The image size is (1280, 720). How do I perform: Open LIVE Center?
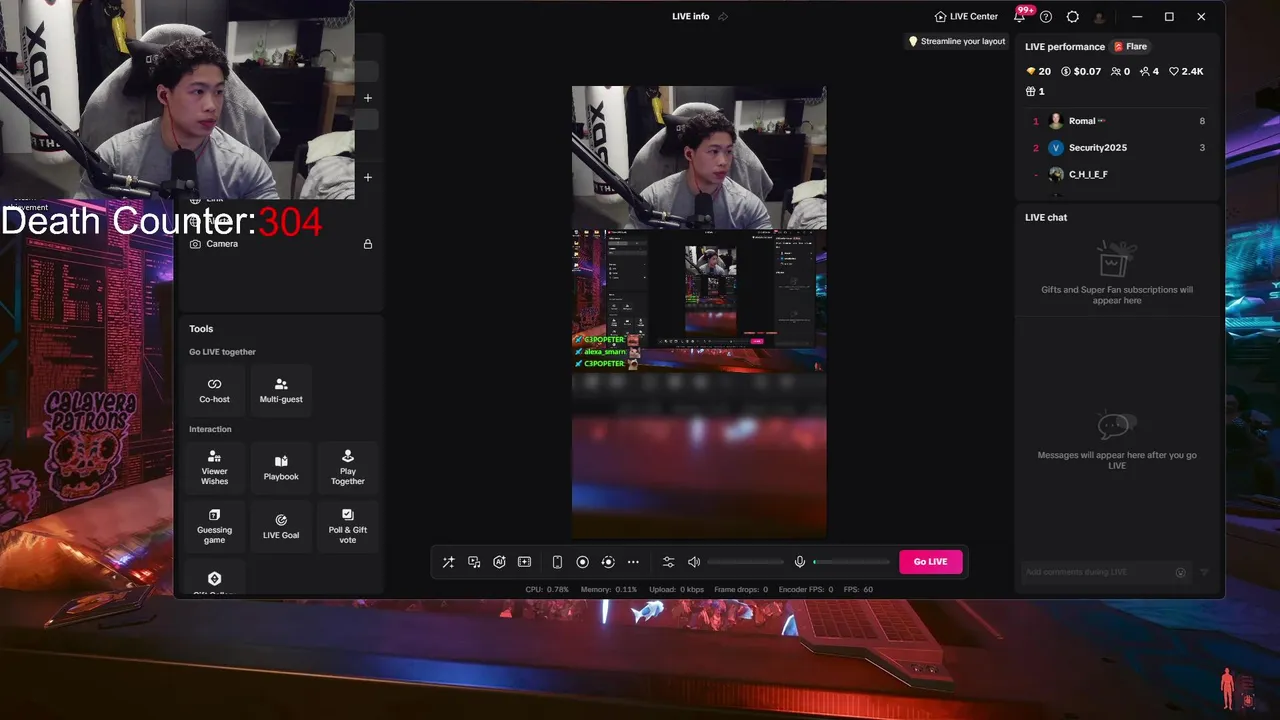(x=966, y=17)
